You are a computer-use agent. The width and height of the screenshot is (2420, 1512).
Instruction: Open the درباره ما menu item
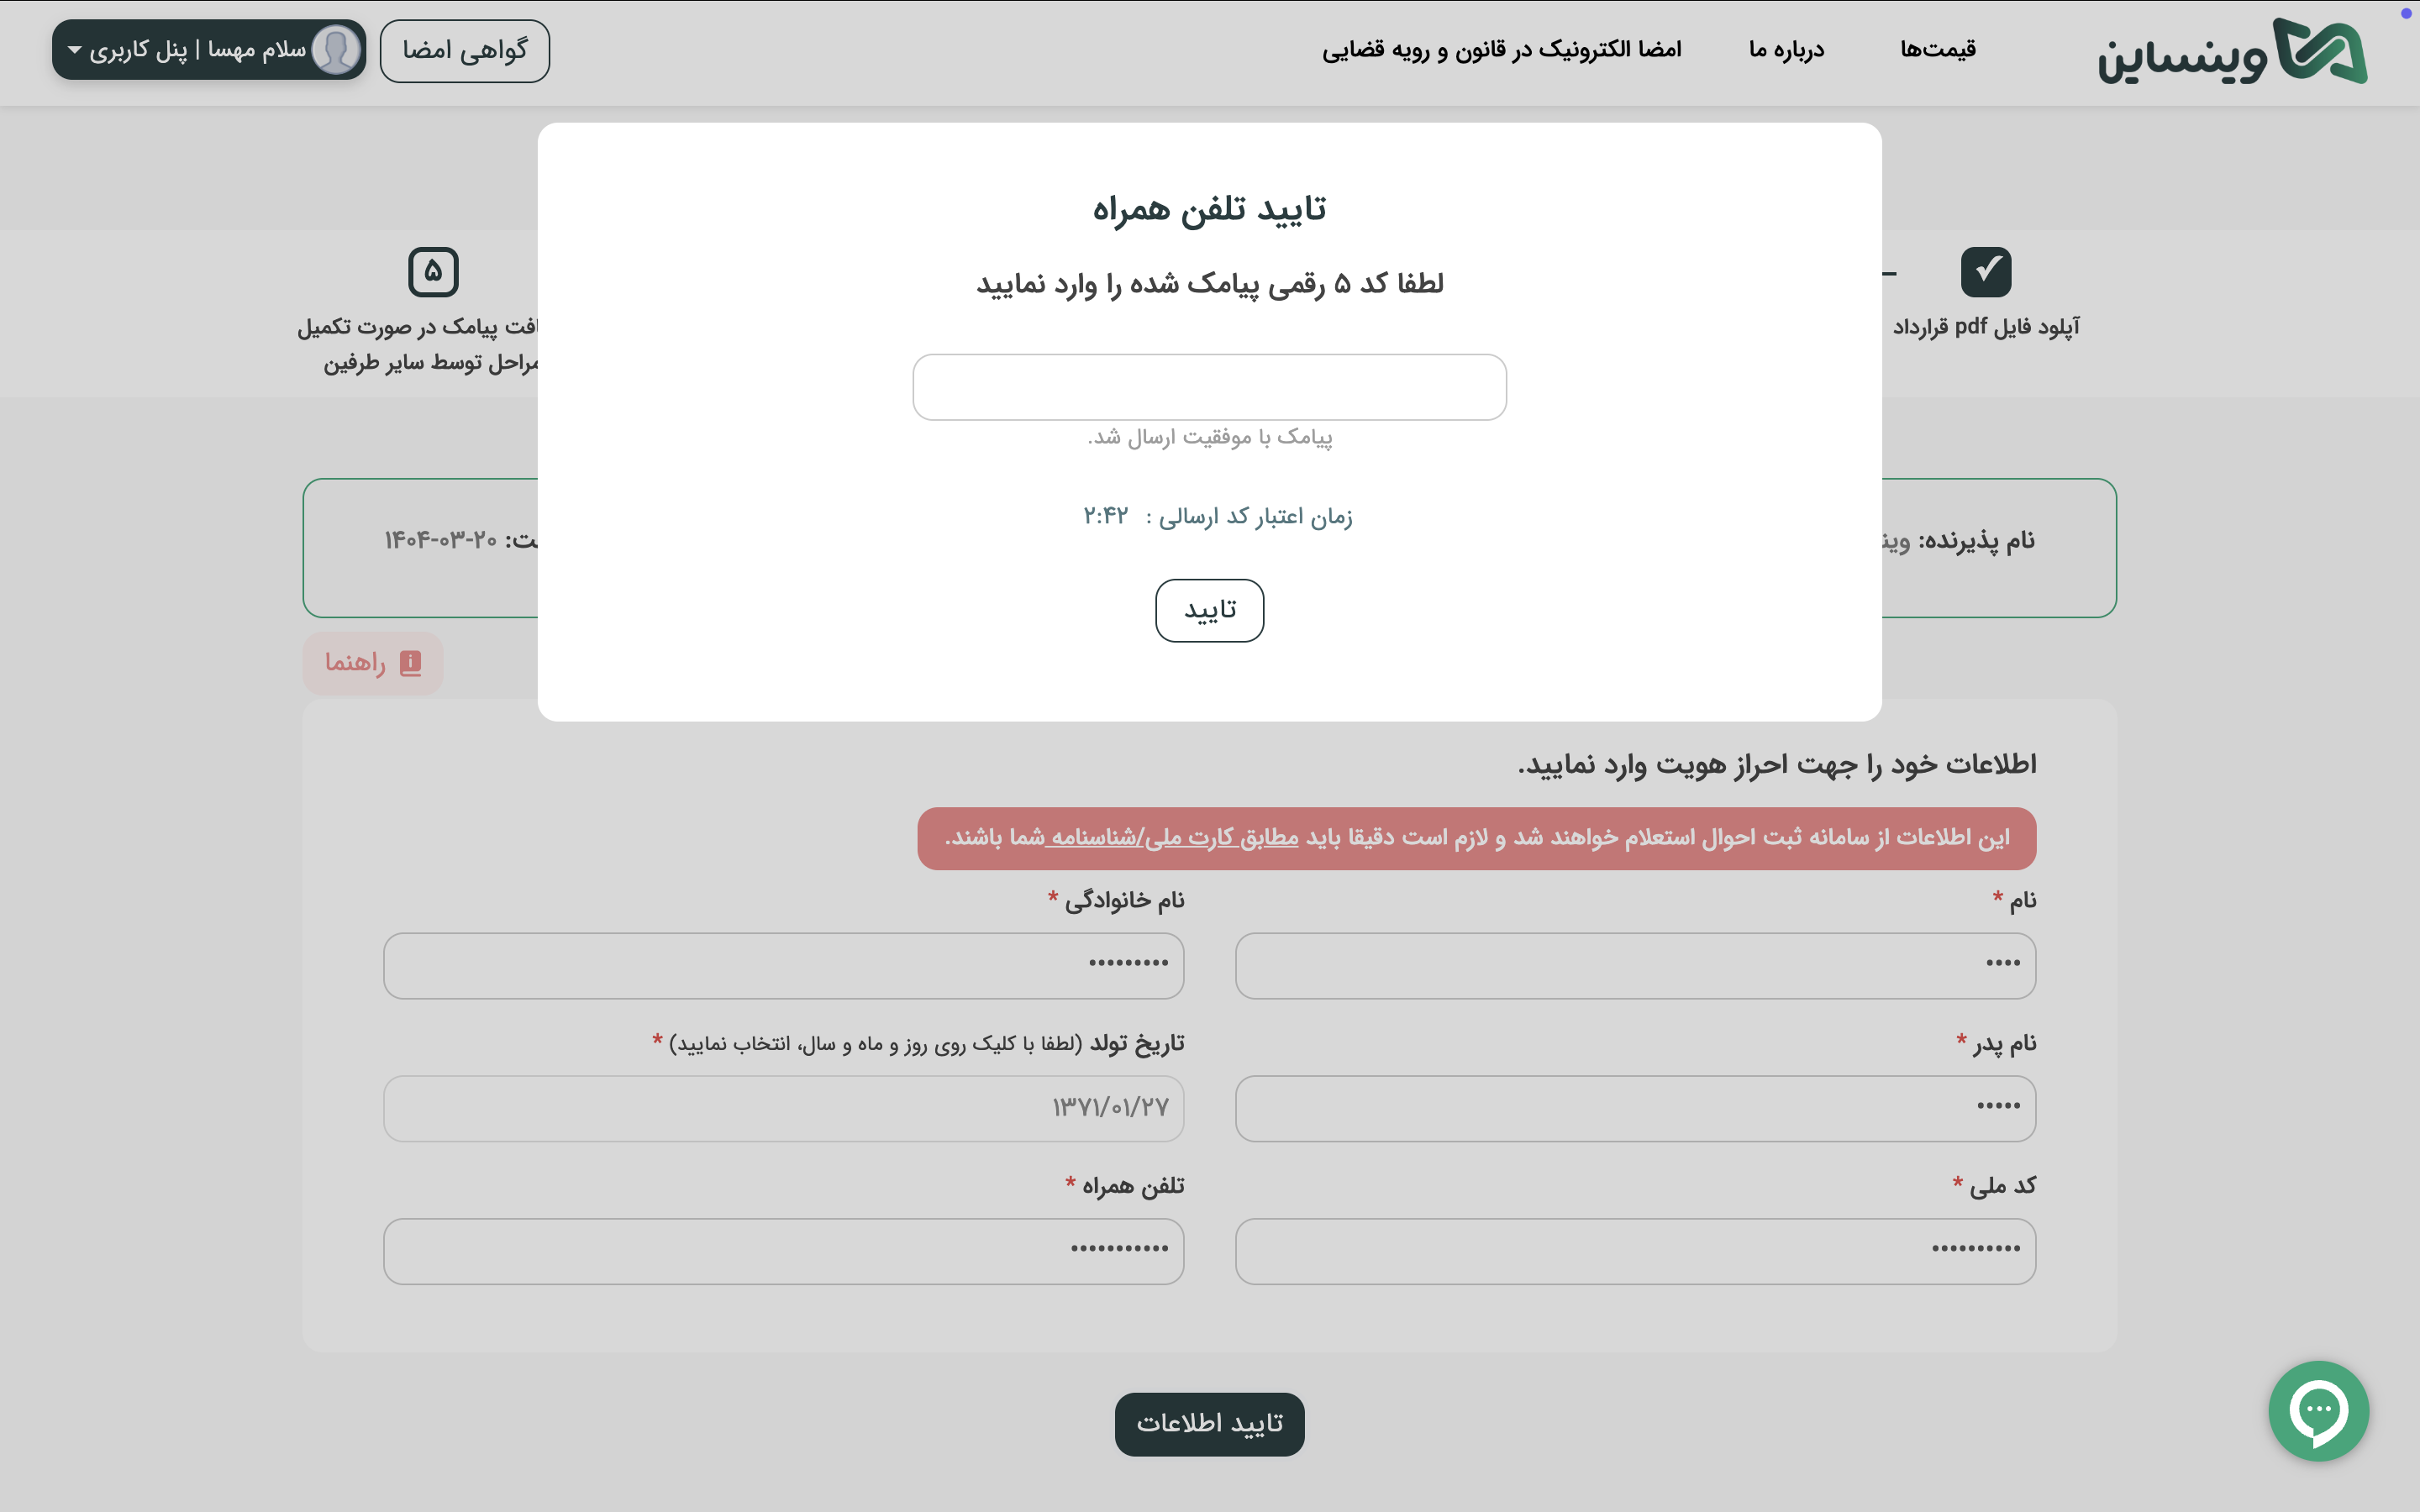(x=1786, y=50)
